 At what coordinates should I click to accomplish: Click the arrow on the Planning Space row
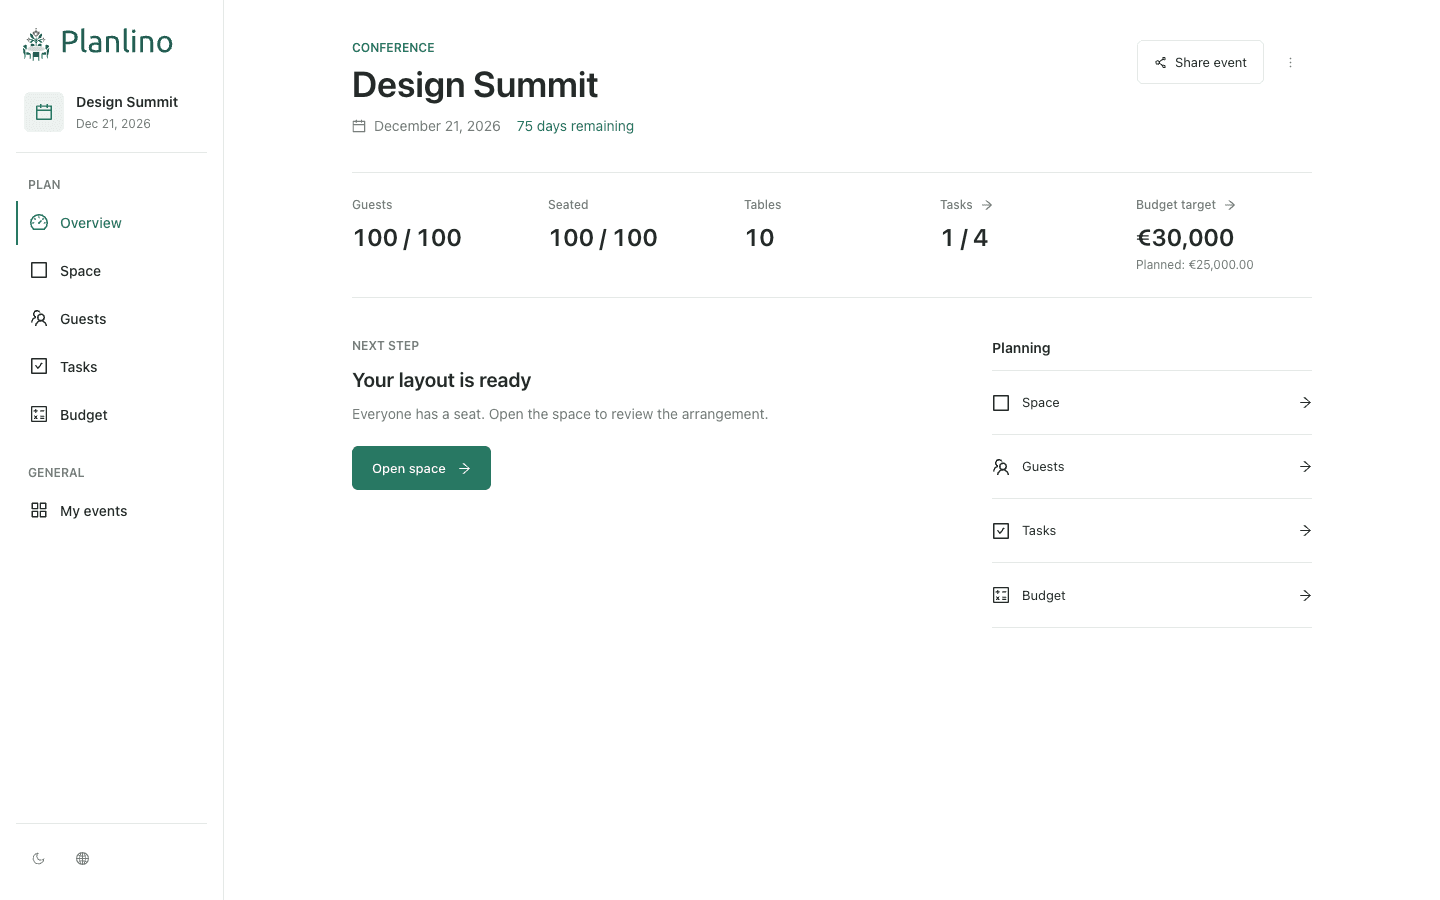pos(1305,403)
